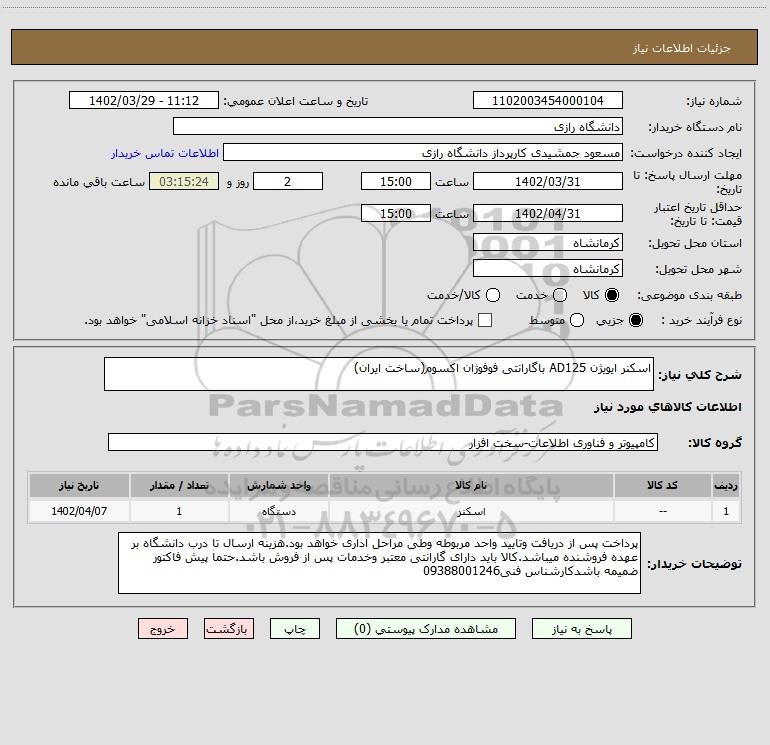Open اطلاعات تماس خریدار link

pos(165,153)
